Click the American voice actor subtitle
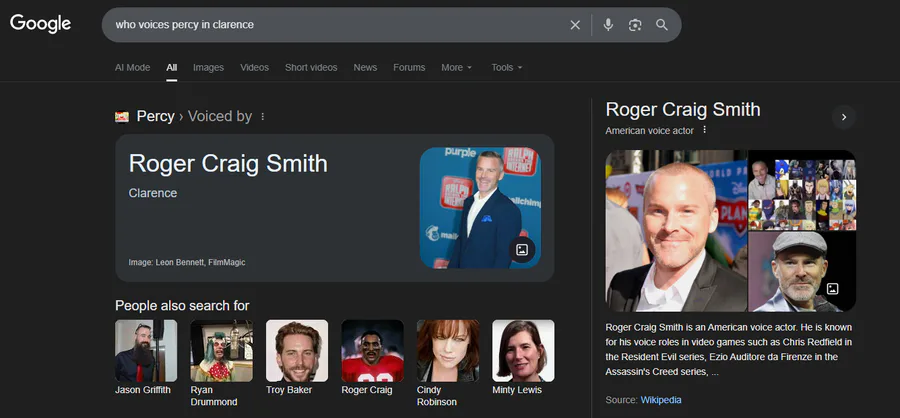Image resolution: width=900 pixels, height=418 pixels. click(x=649, y=130)
